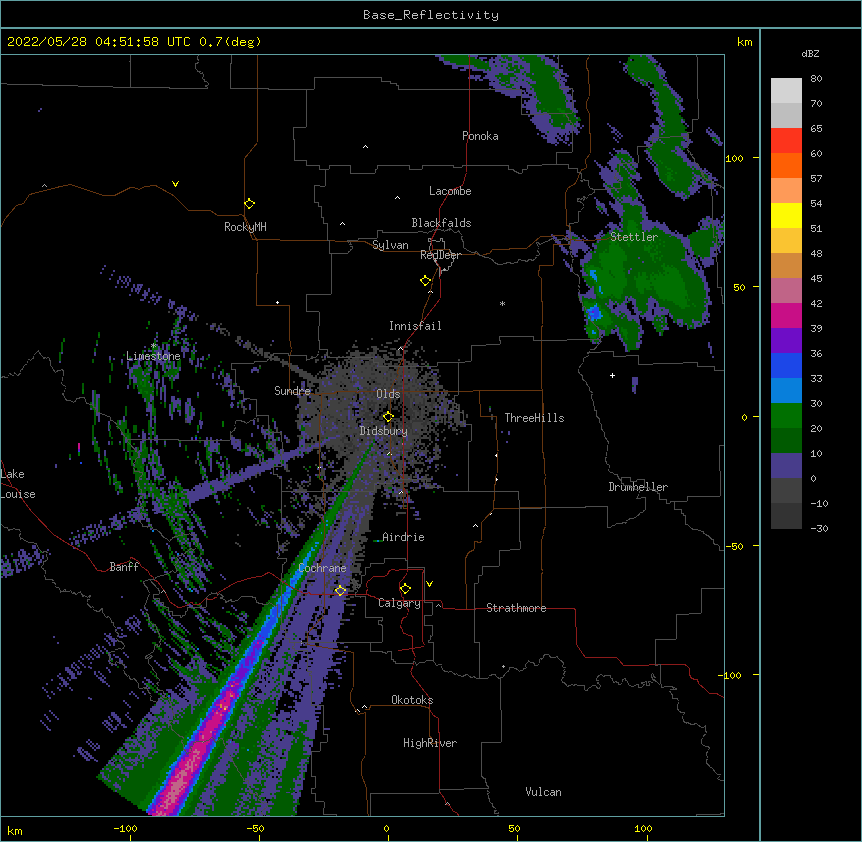Click the Didsbury town label

pyautogui.click(x=383, y=431)
